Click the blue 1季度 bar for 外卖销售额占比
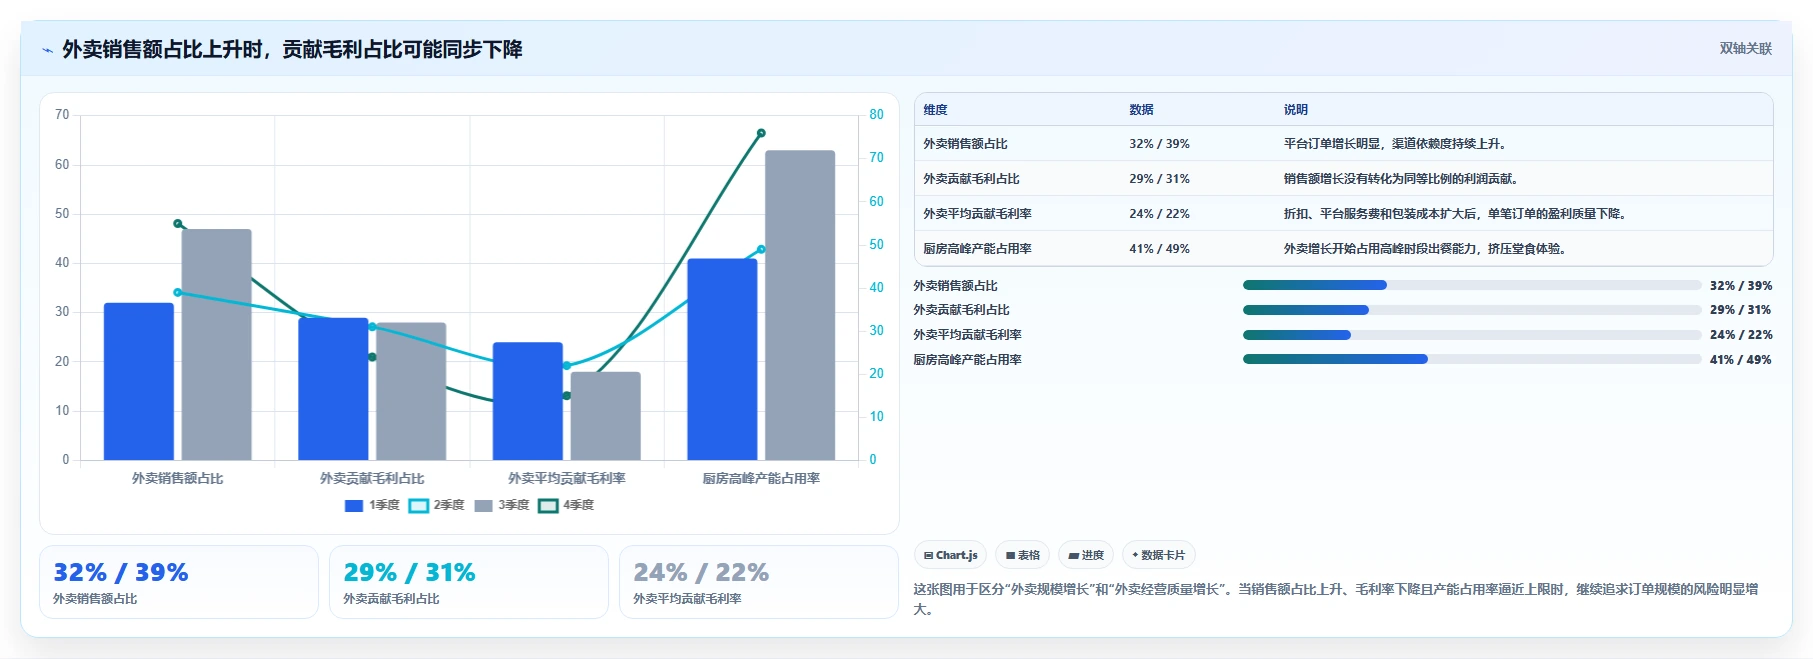Image resolution: width=1813 pixels, height=659 pixels. pos(139,381)
